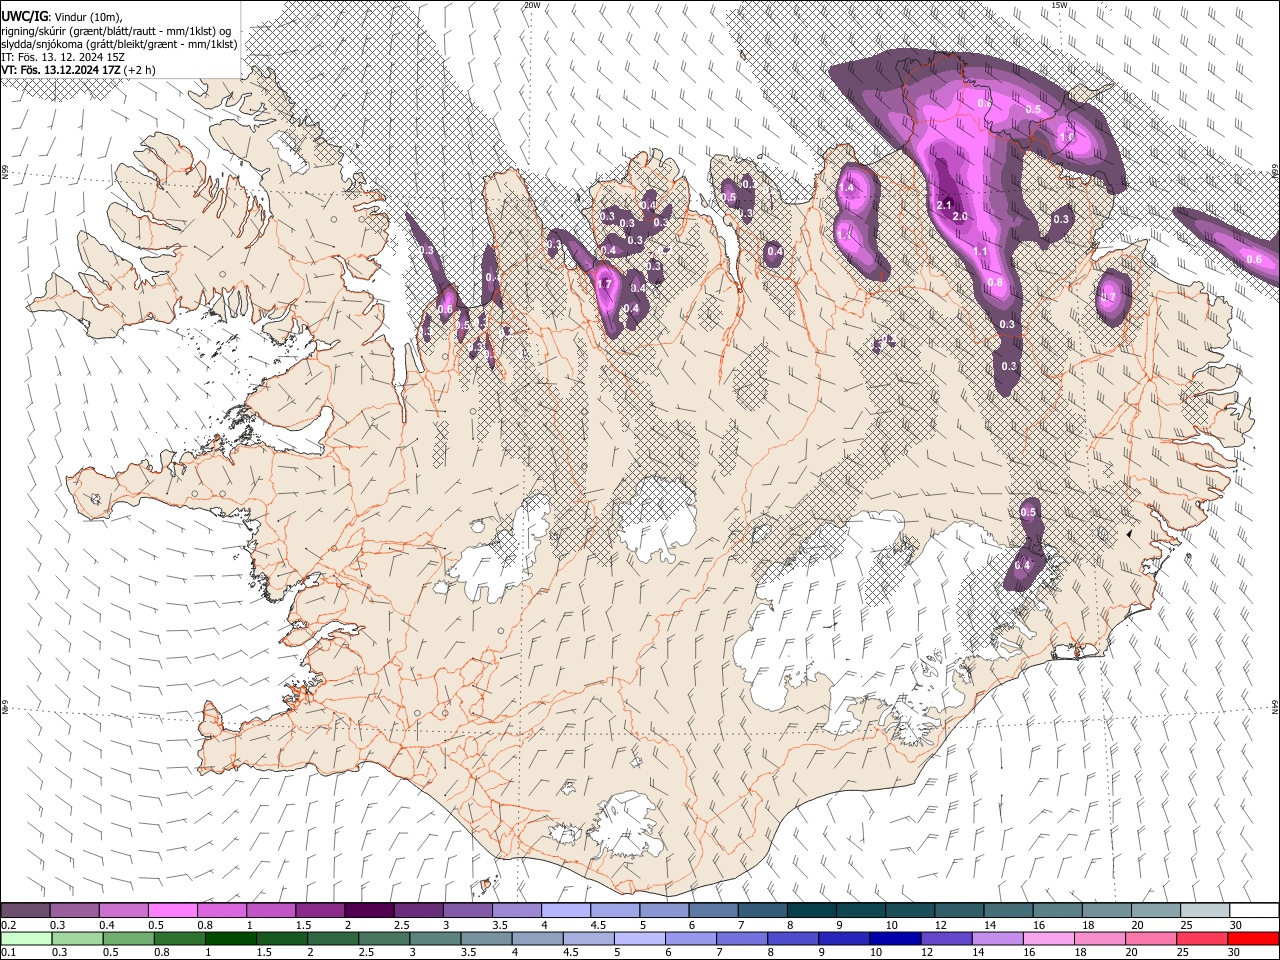1280x960 pixels.
Task: Select upper legend swatch between 25 and 30
Action: coord(1206,911)
